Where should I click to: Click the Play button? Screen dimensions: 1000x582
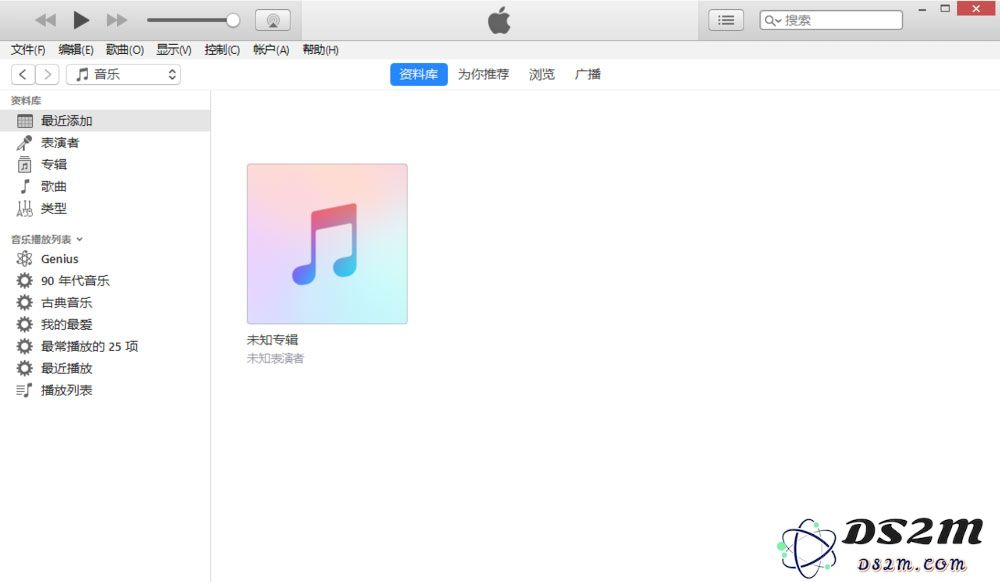81,20
